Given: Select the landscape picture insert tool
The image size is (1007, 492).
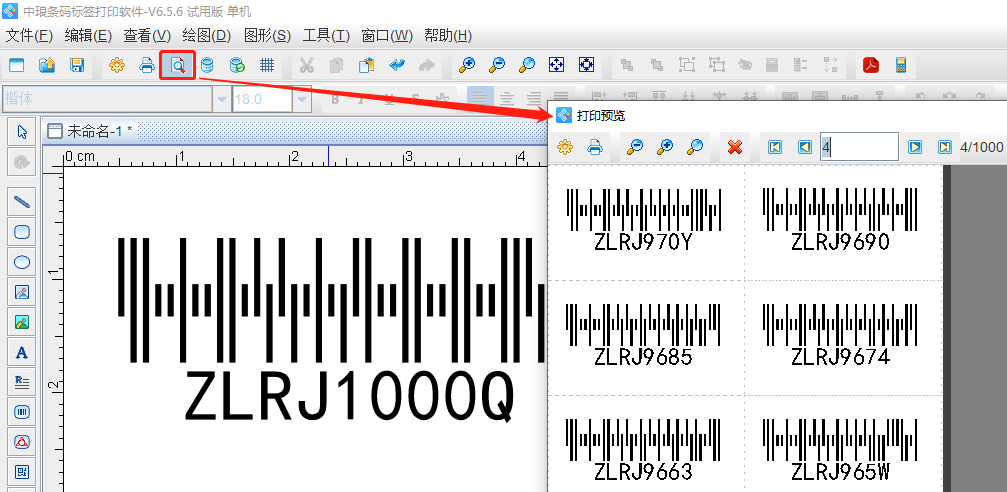Looking at the screenshot, I should point(22,322).
